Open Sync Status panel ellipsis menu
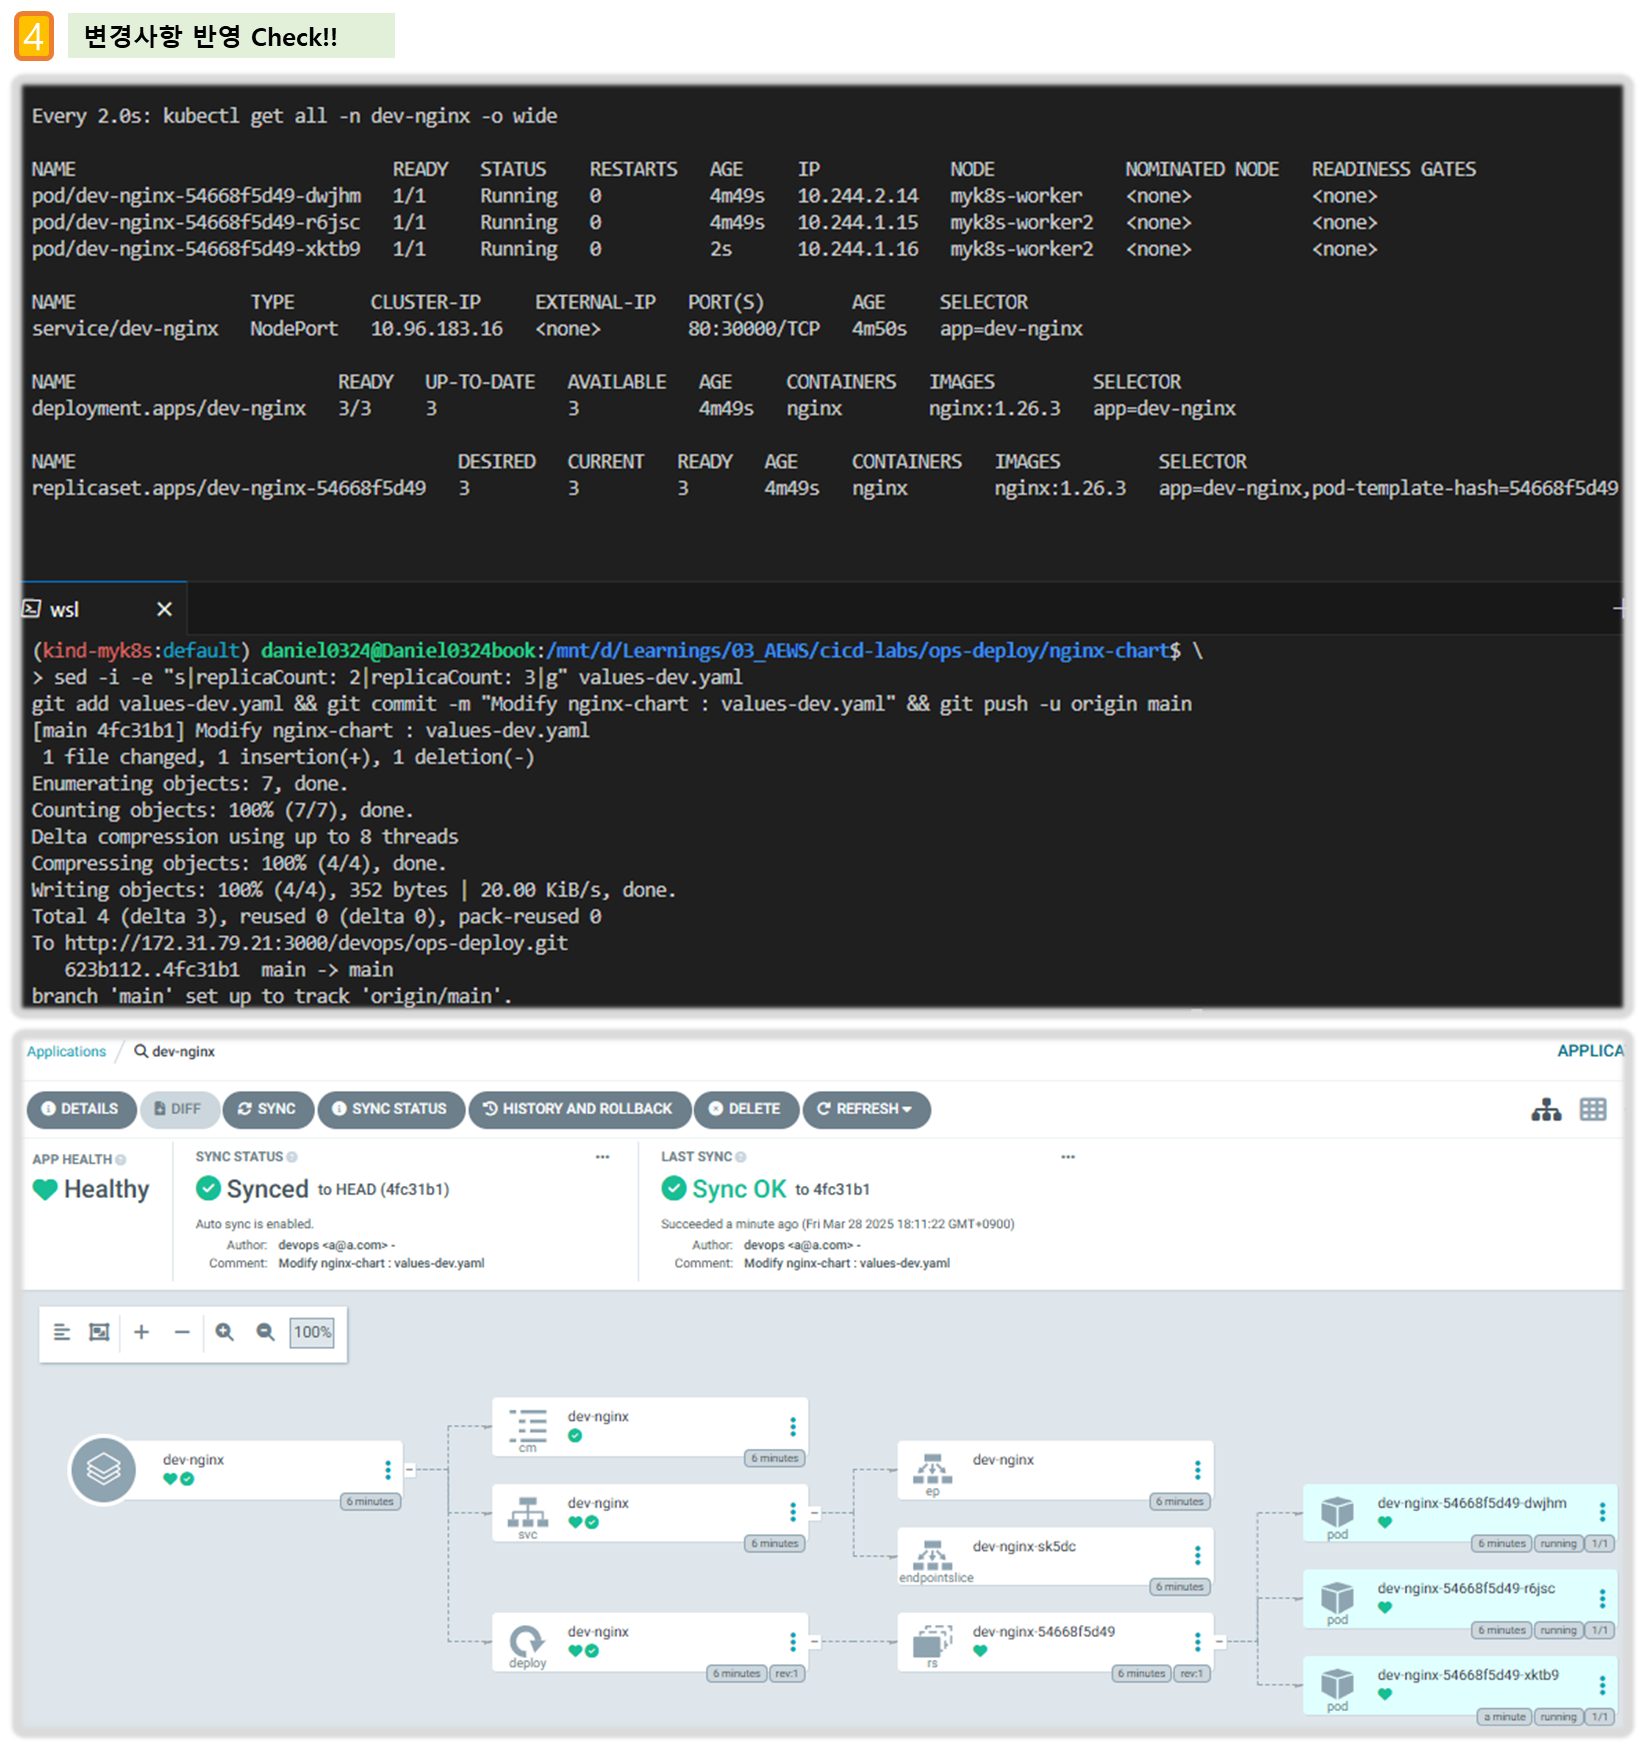 (x=602, y=1157)
